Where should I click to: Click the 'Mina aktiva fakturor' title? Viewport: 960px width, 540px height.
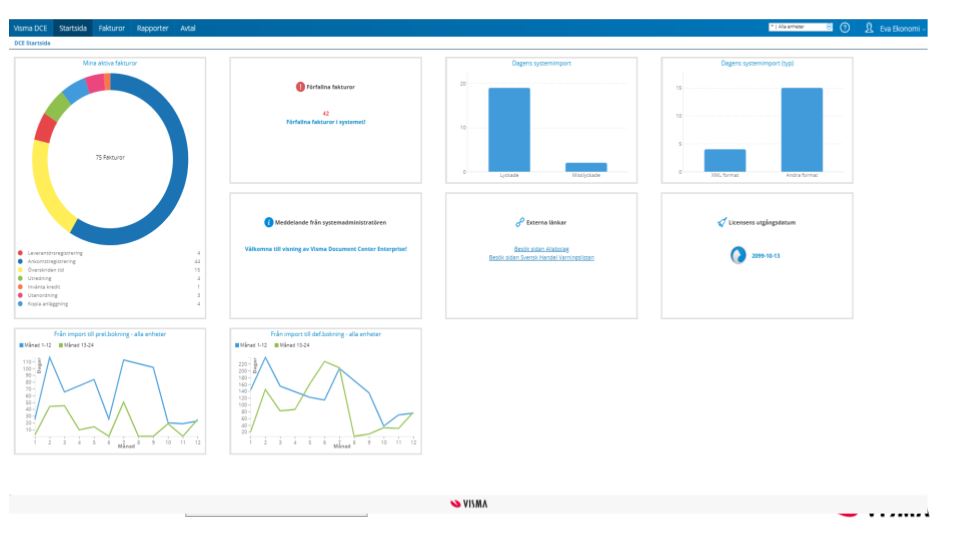pos(110,63)
